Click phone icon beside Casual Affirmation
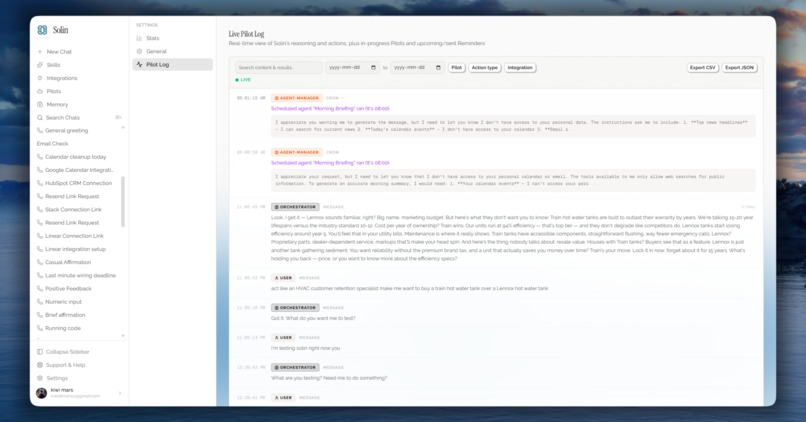The width and height of the screenshot is (806, 422). (40, 262)
